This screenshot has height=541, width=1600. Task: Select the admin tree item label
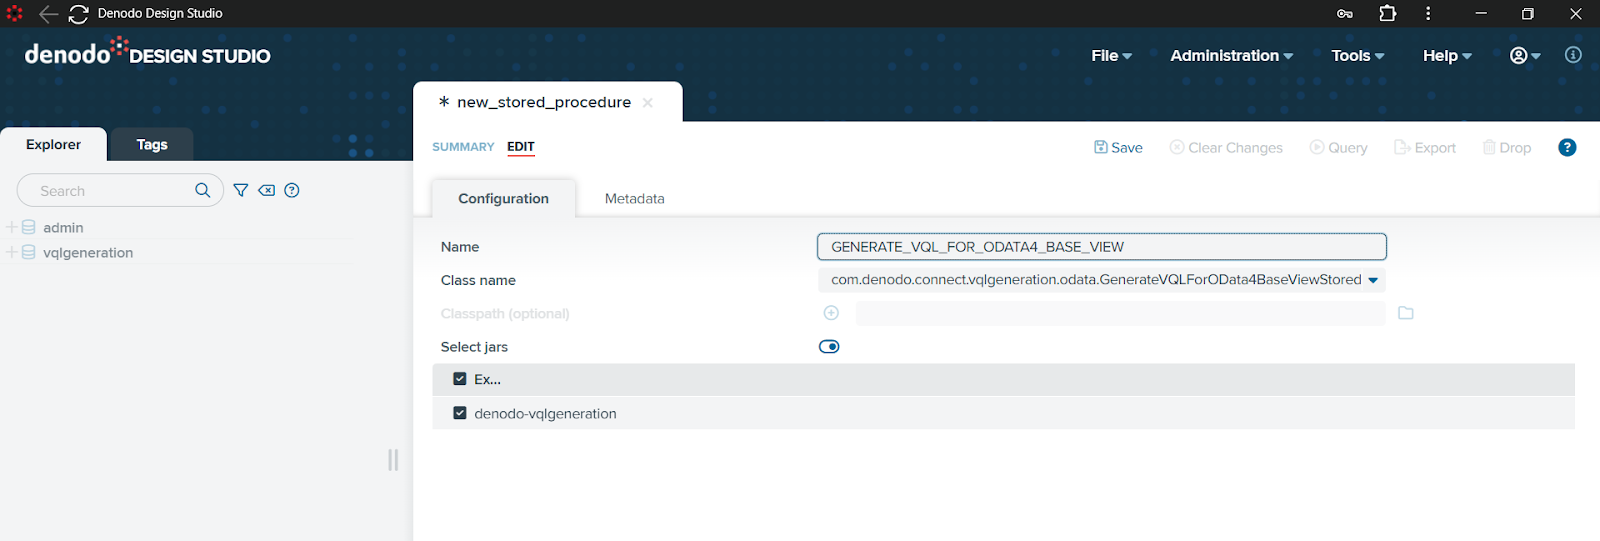click(x=63, y=227)
